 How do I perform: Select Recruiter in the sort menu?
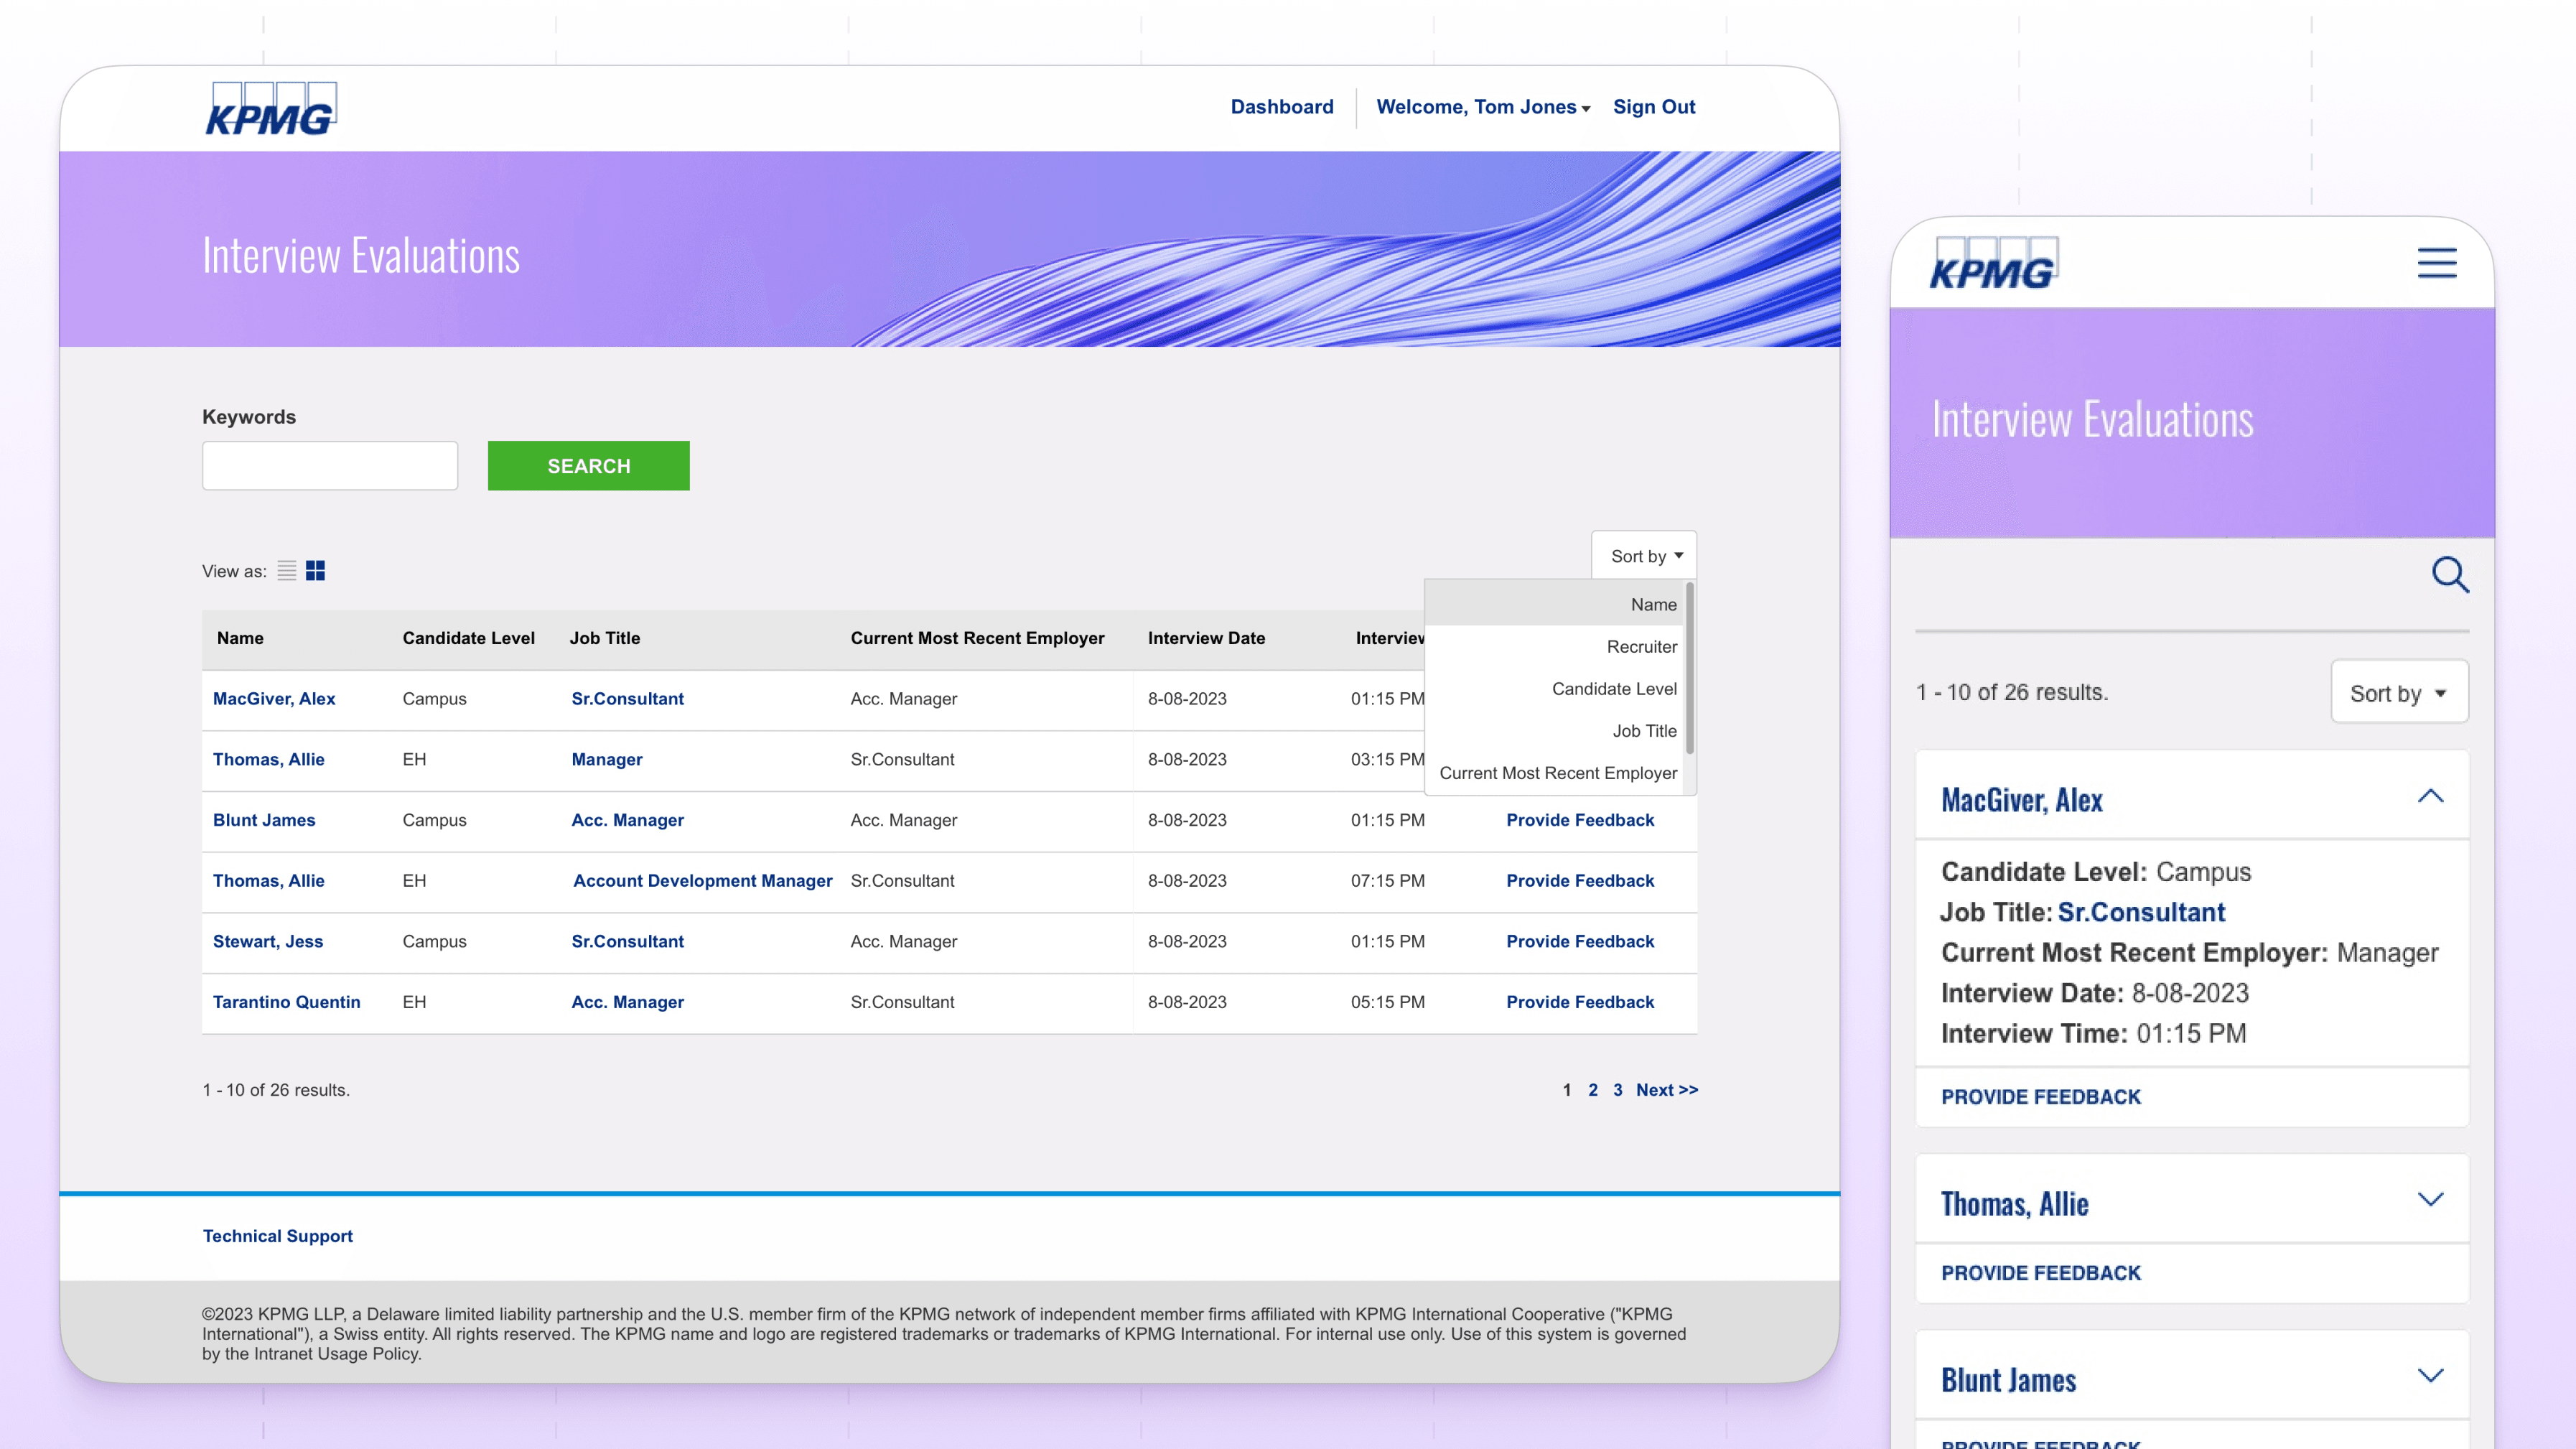(x=1641, y=647)
